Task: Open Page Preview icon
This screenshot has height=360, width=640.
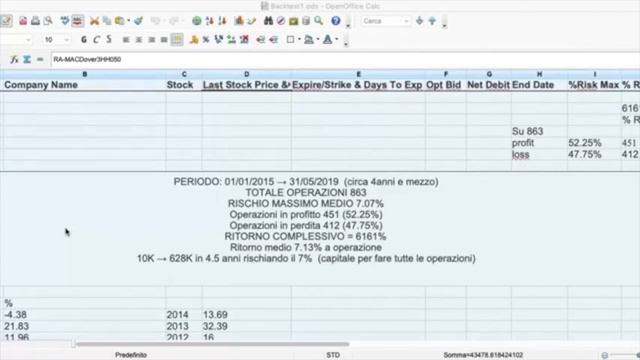Action: coord(48,21)
